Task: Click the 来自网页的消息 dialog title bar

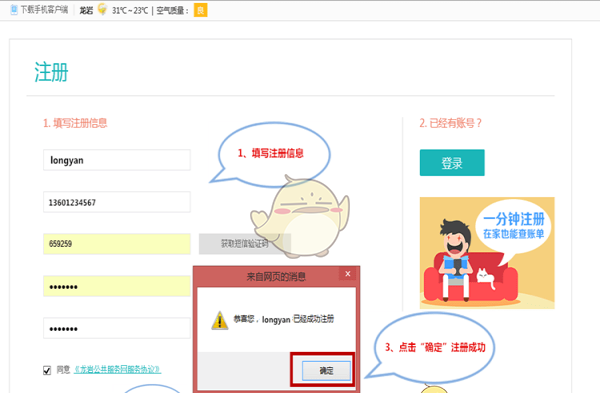Action: click(276, 276)
